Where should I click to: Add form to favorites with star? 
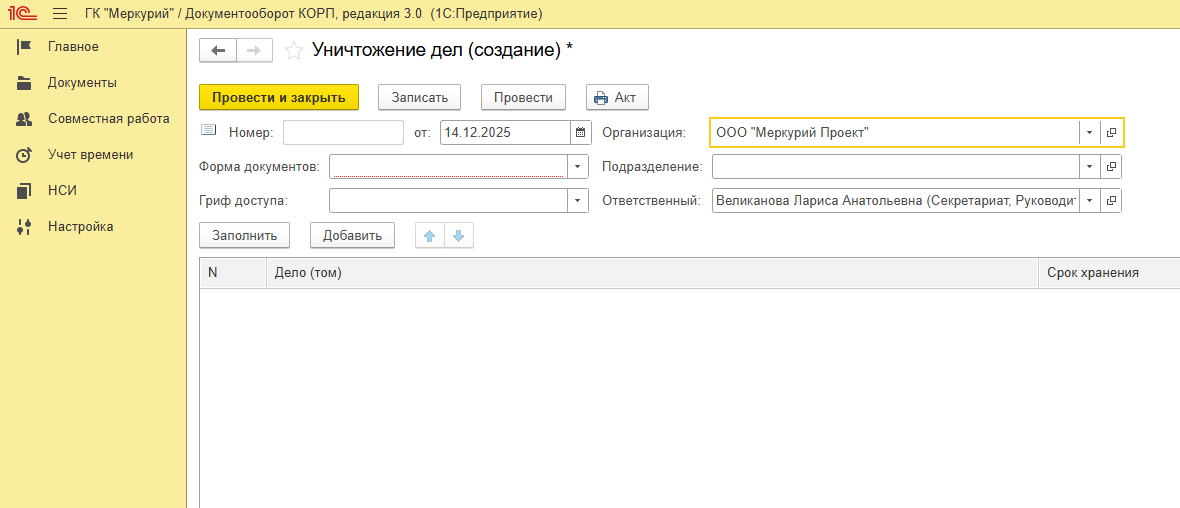click(294, 51)
